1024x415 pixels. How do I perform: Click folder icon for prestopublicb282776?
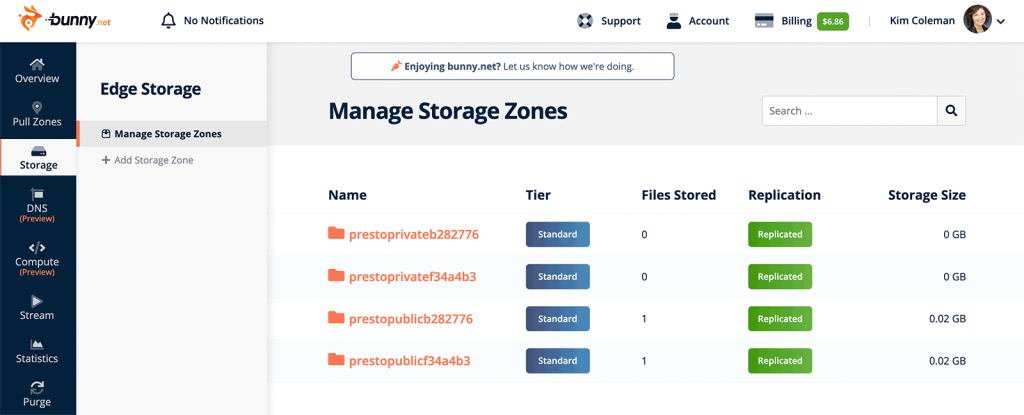(x=336, y=318)
